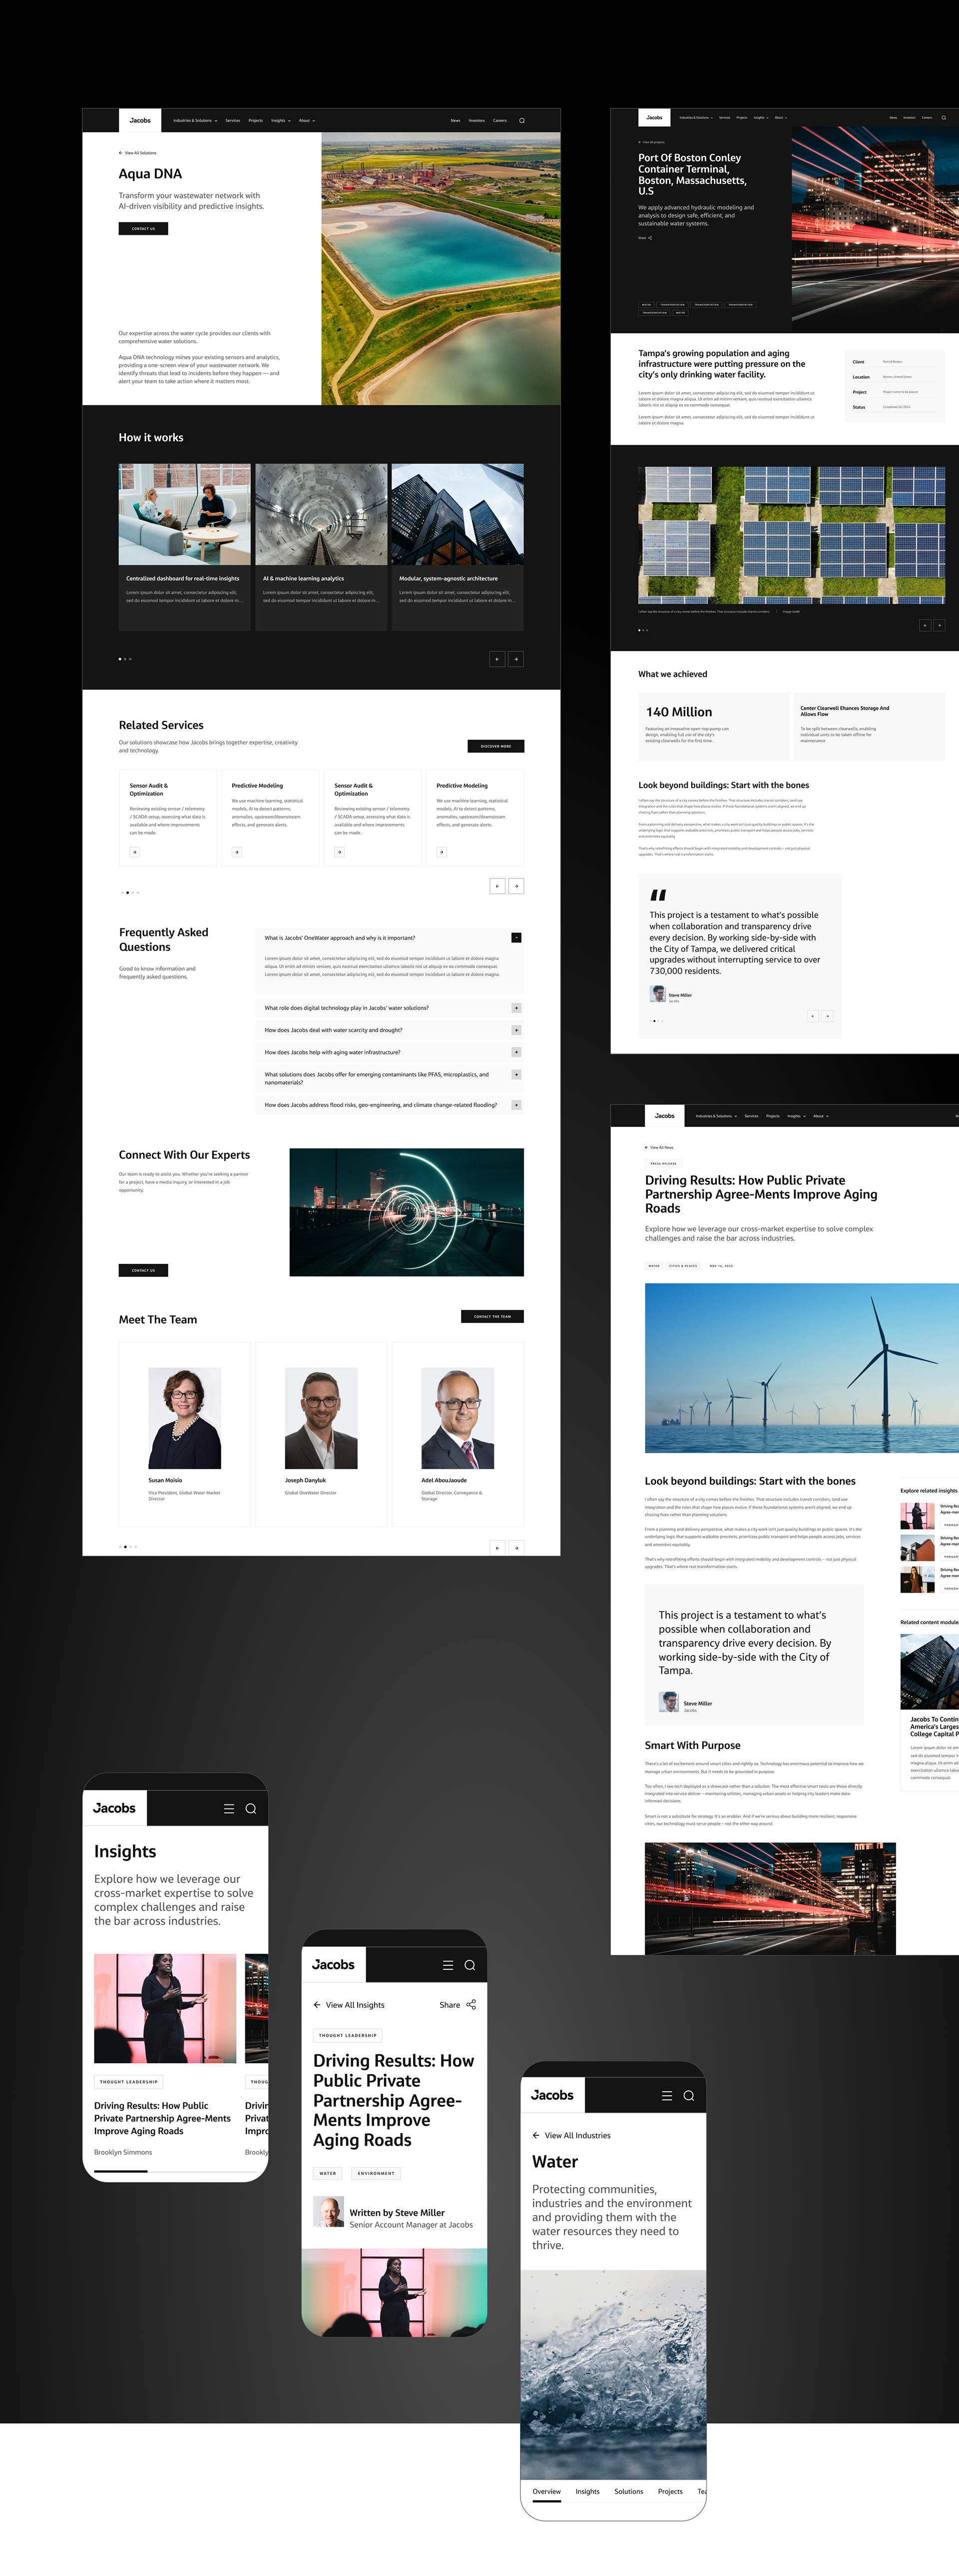This screenshot has height=2576, width=959.
Task: Click the share icon on the mobile article screen
Action: pyautogui.click(x=471, y=2004)
